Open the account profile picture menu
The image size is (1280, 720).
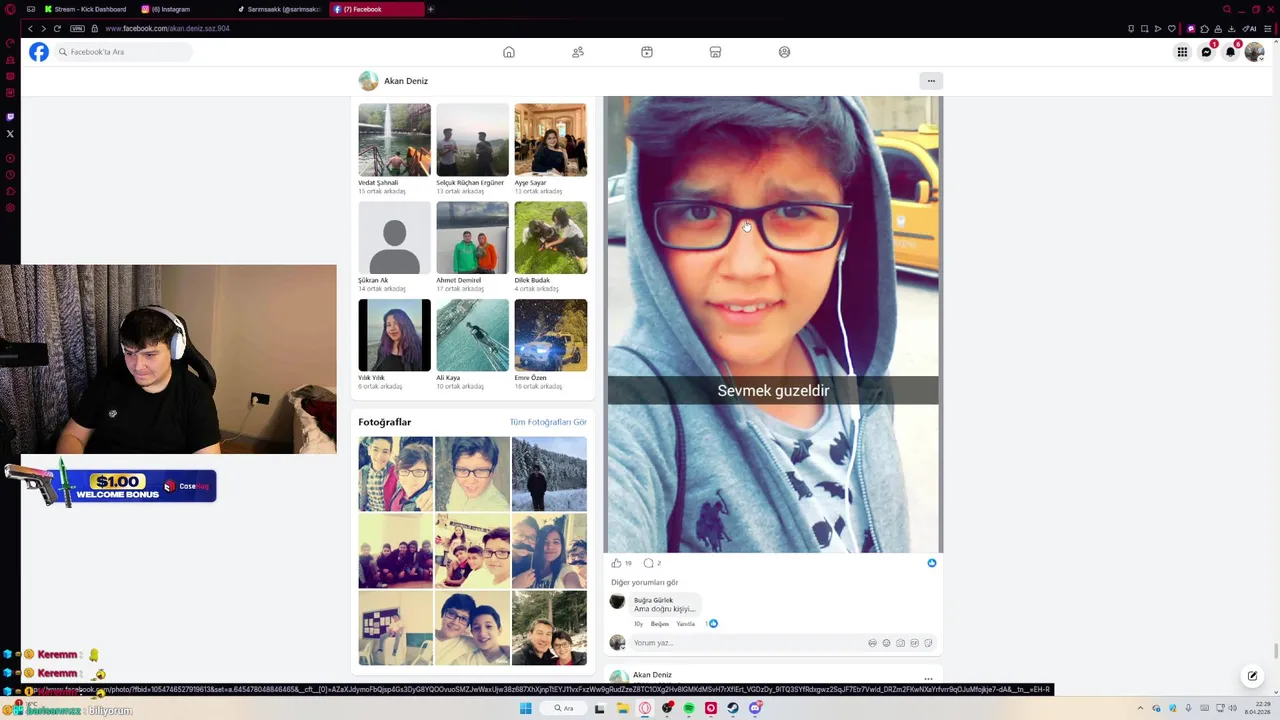click(1255, 52)
